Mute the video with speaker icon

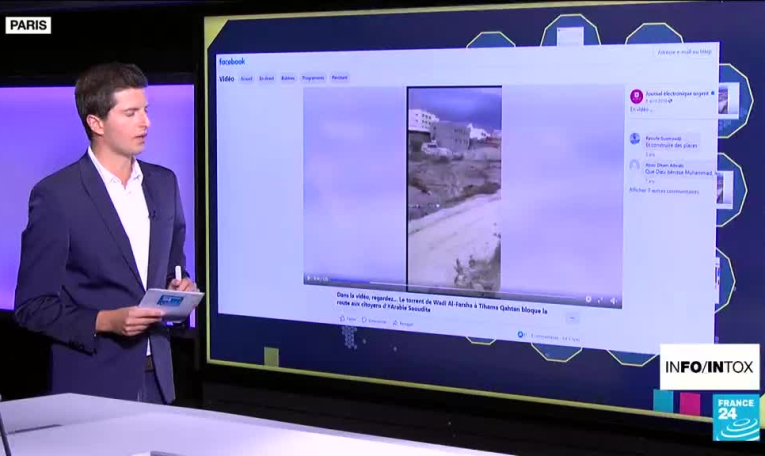(613, 301)
